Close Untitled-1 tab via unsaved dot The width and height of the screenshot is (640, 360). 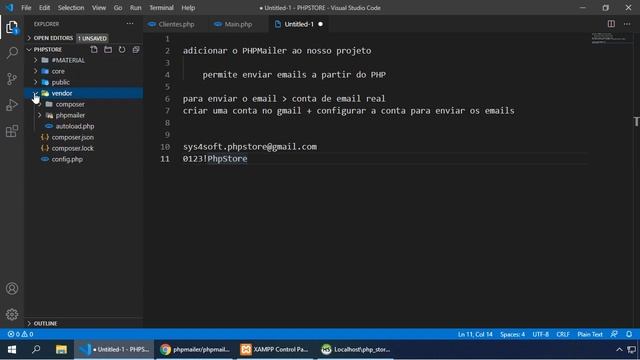tap(320, 24)
